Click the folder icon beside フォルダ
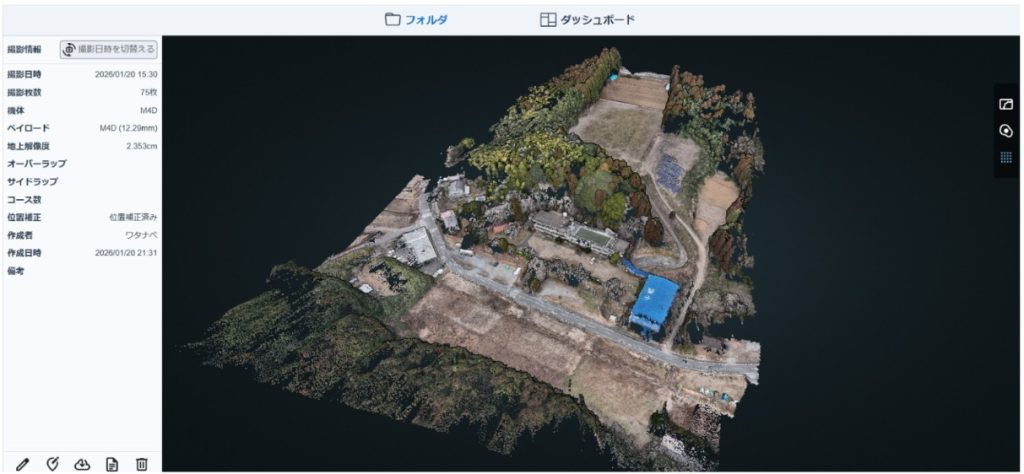1024x474 pixels. coord(393,19)
